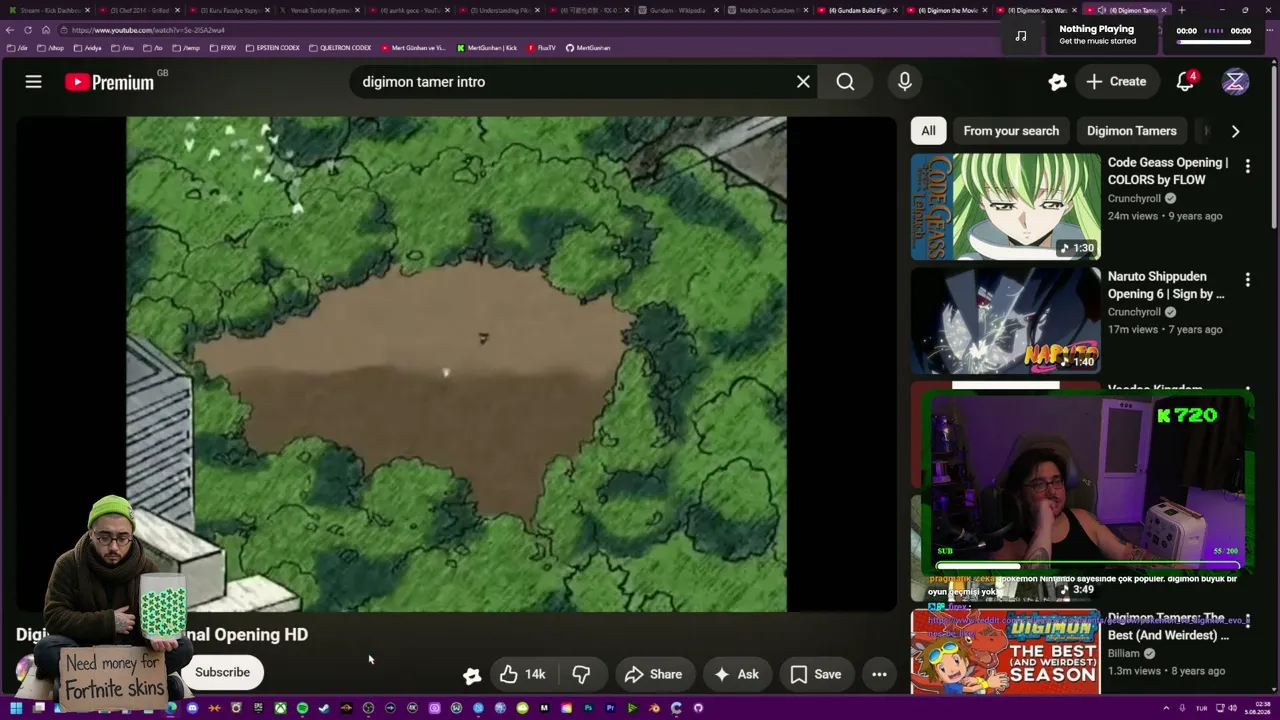Like the video with 14k likes
1280x720 pixels.
click(x=523, y=674)
